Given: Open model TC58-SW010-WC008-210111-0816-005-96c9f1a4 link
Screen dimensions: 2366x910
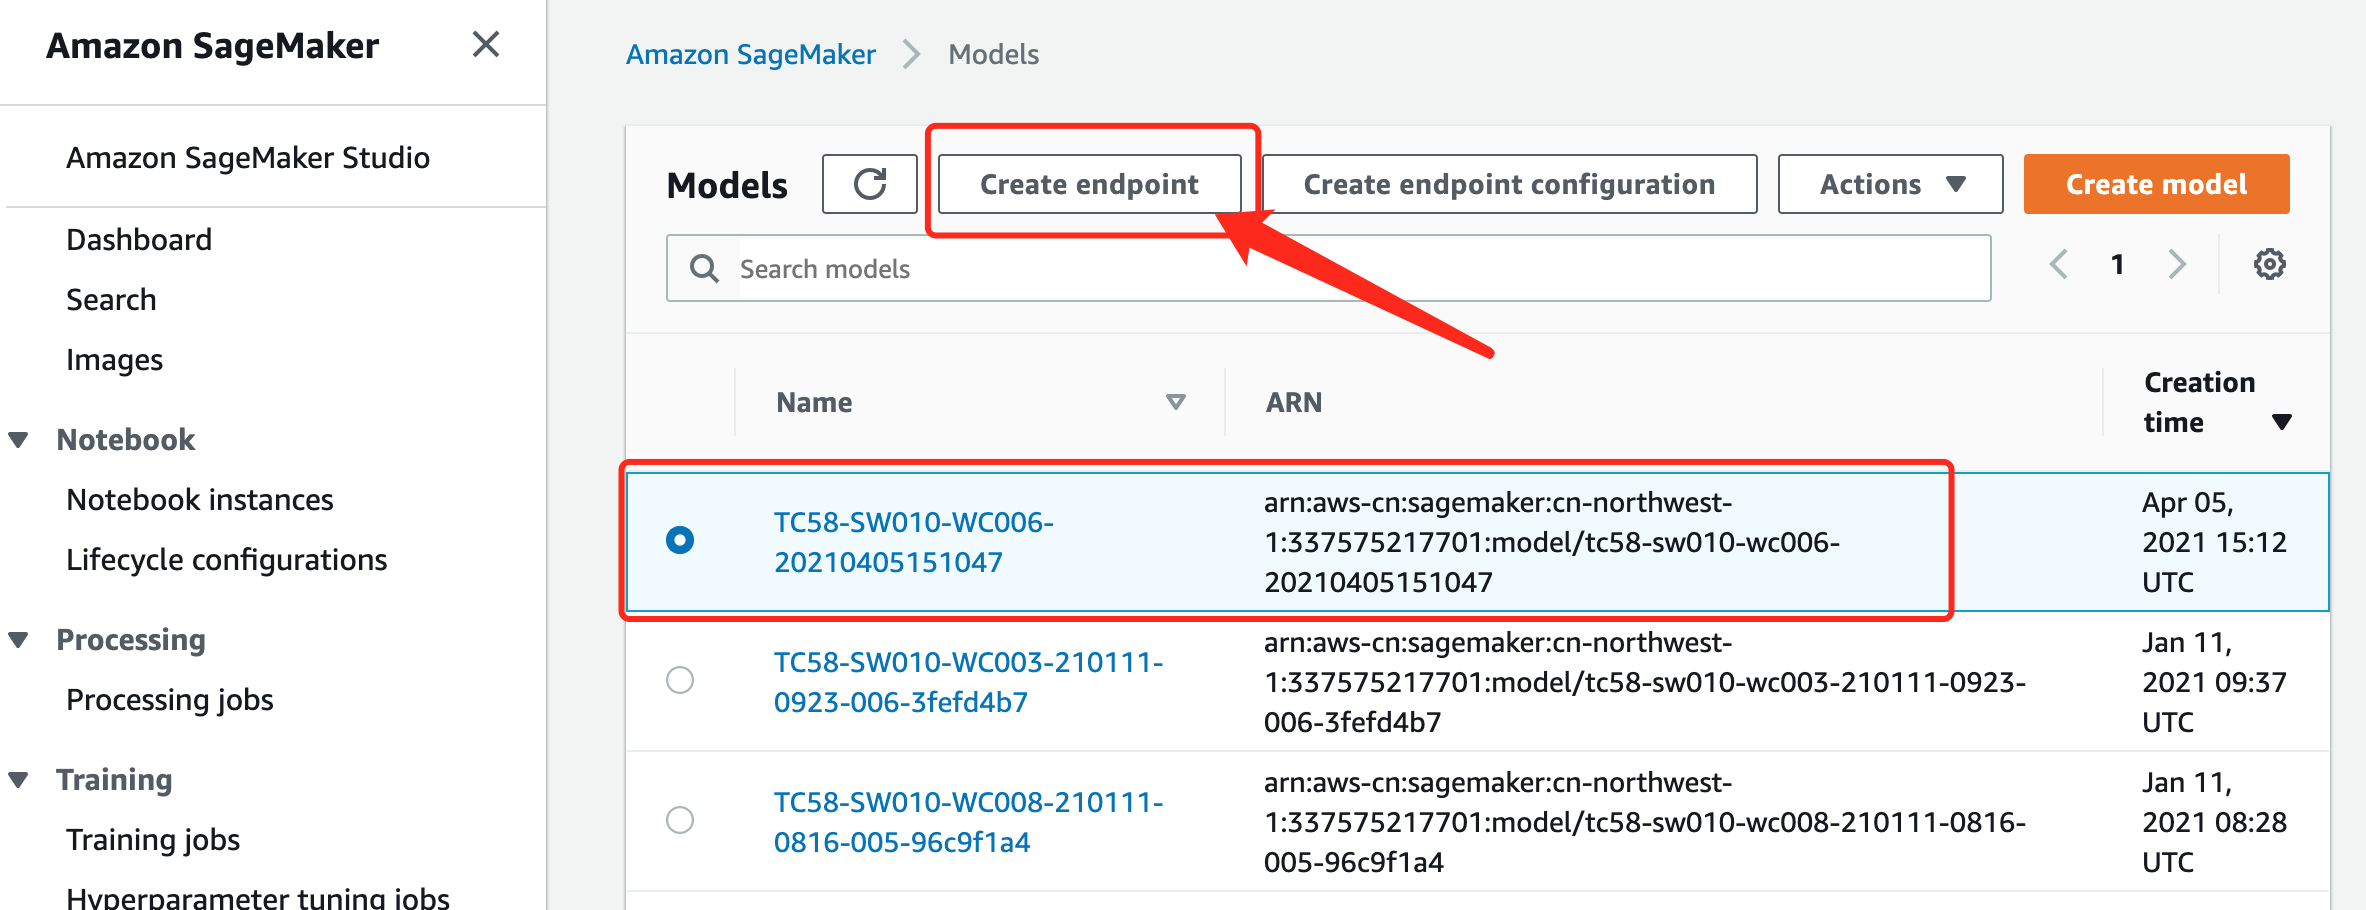Looking at the screenshot, I should coord(968,822).
